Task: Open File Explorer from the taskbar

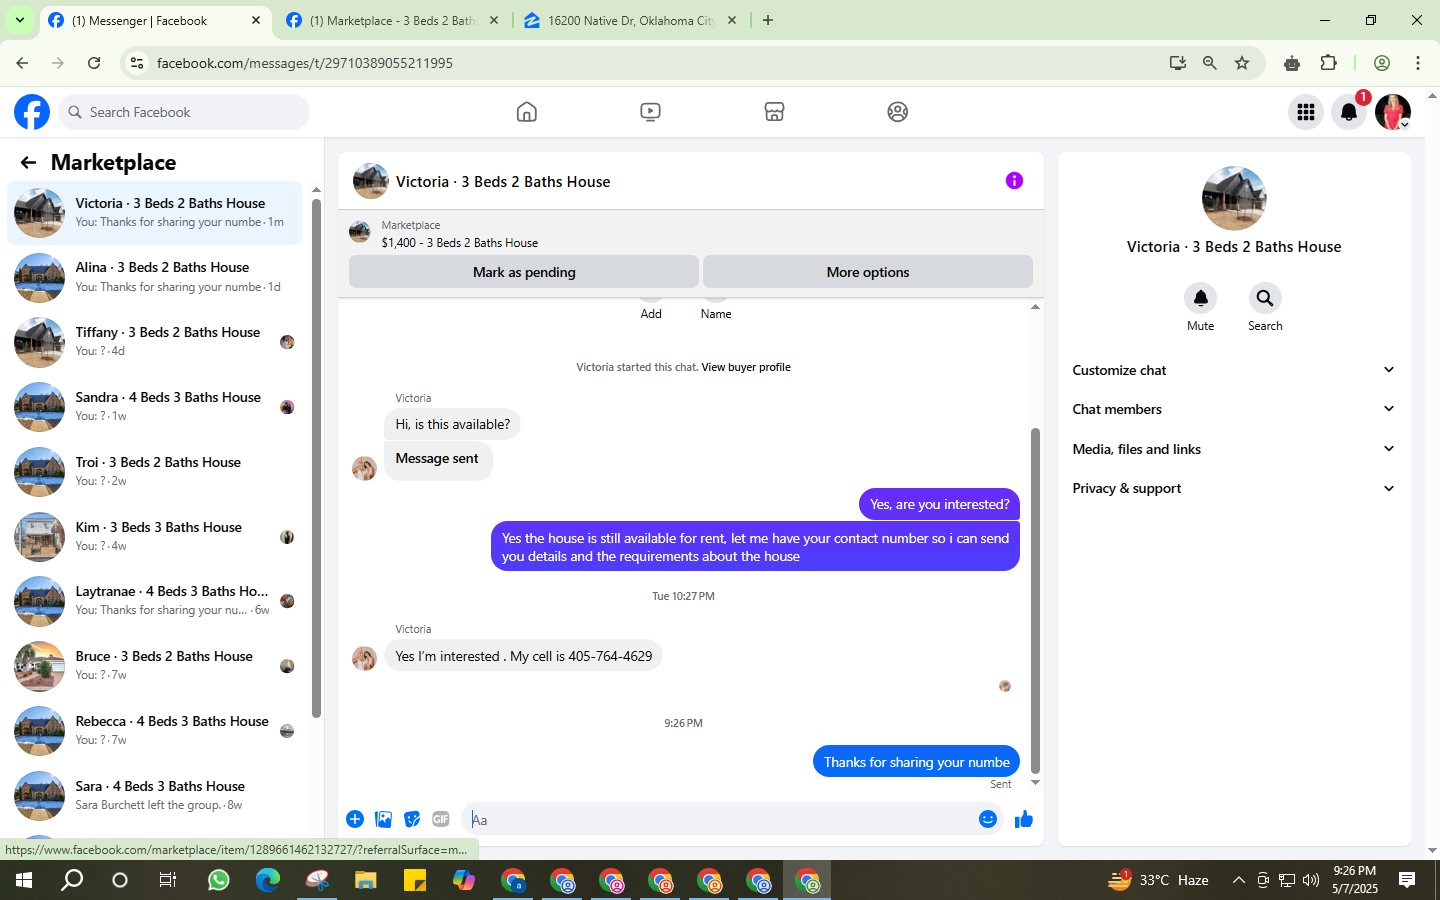Action: click(365, 880)
